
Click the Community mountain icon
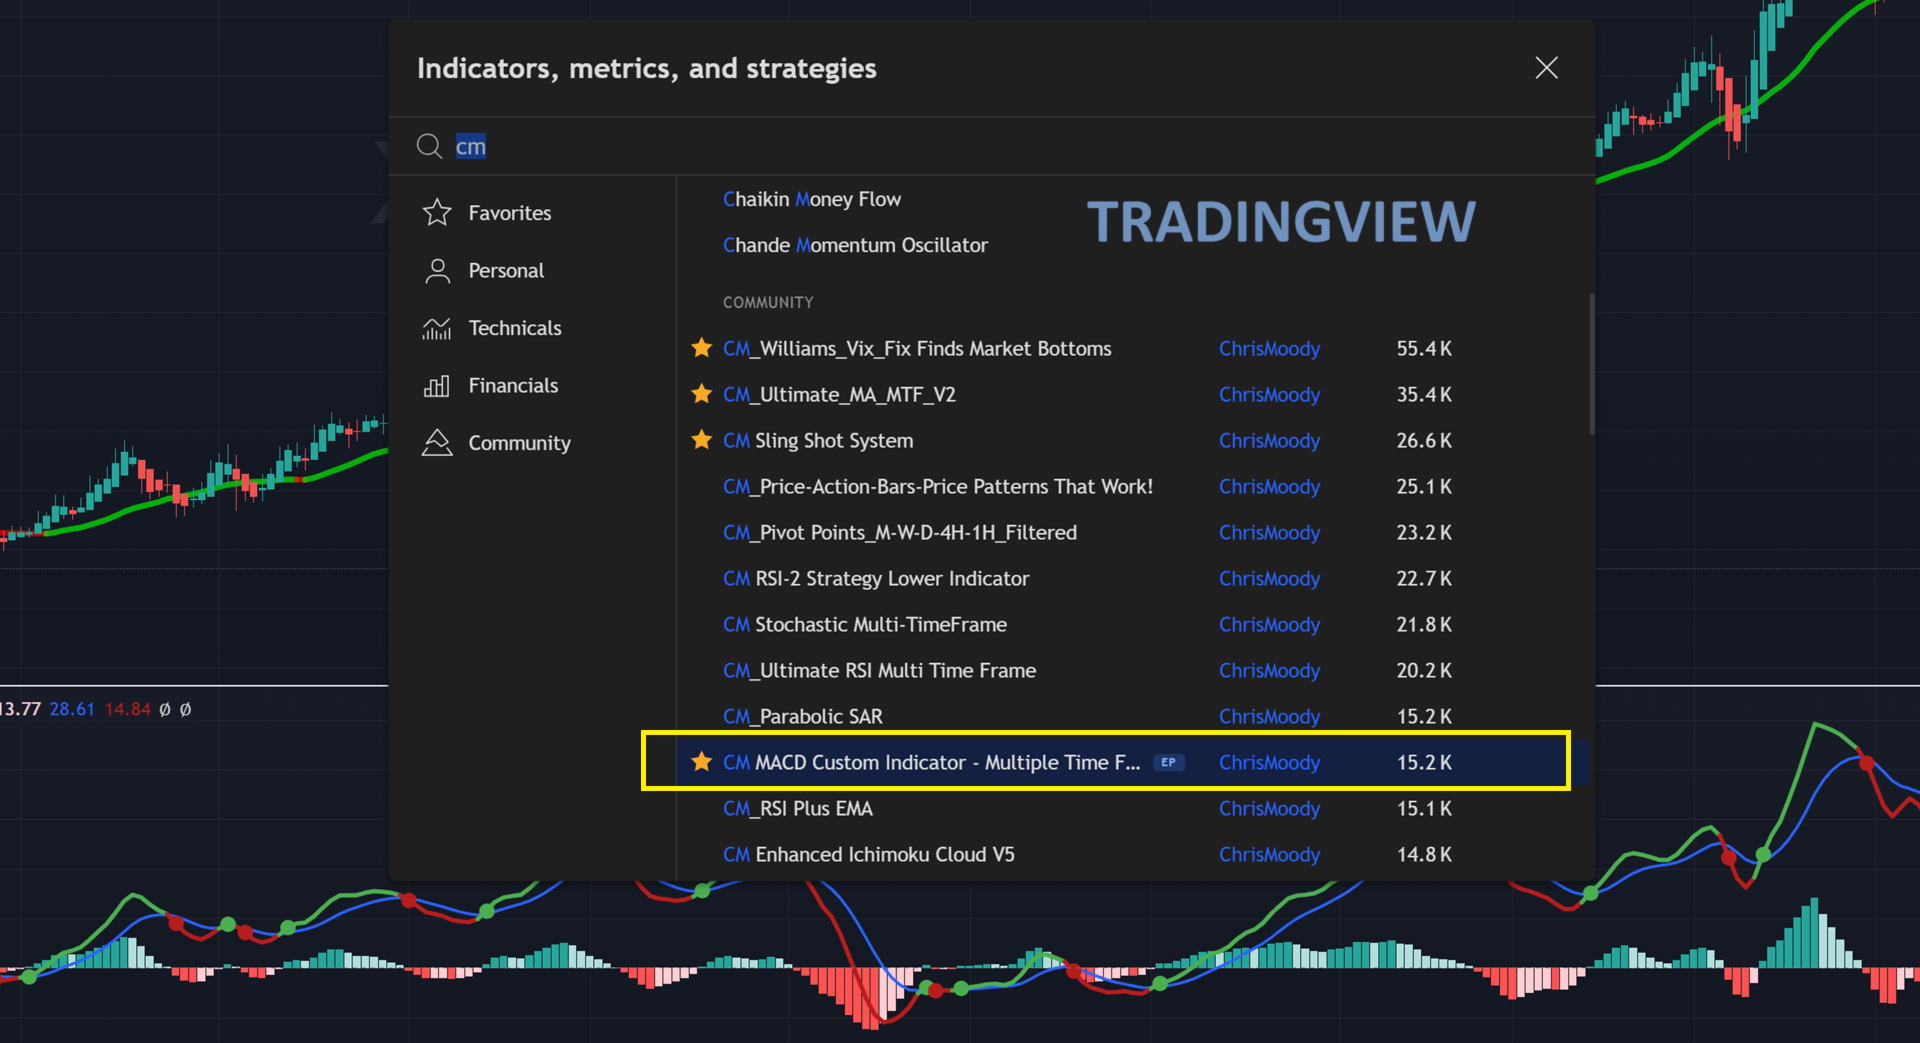click(437, 443)
